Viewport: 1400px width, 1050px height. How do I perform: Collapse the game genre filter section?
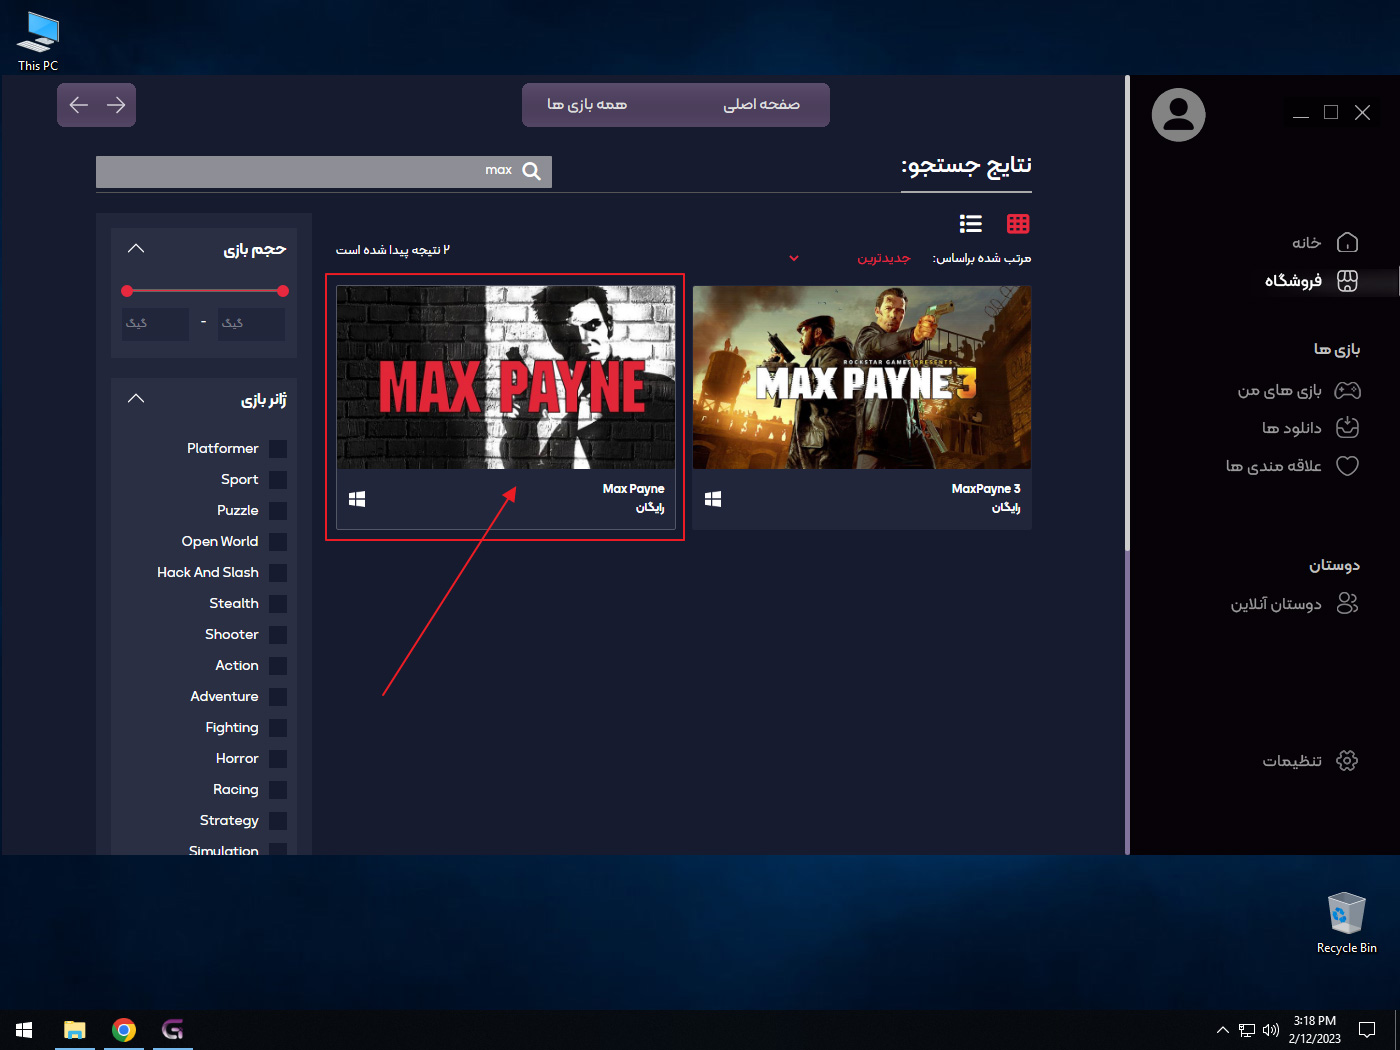(x=136, y=399)
